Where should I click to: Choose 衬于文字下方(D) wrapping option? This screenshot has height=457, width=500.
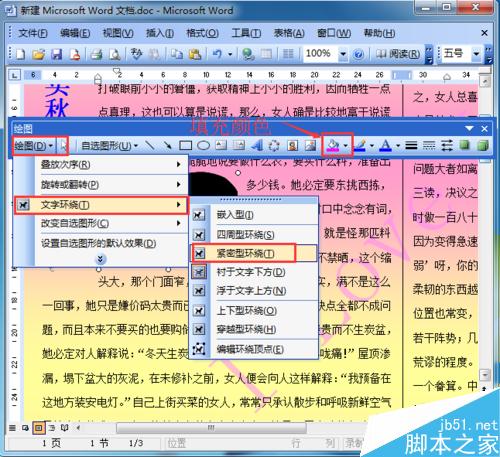click(x=254, y=272)
